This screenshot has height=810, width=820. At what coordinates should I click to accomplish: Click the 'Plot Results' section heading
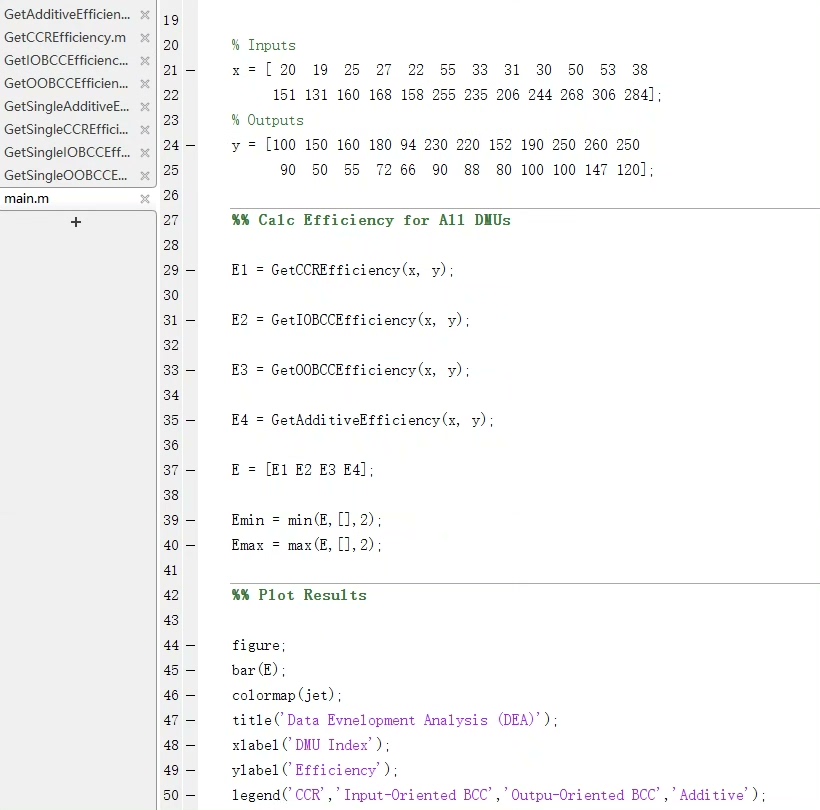312,595
